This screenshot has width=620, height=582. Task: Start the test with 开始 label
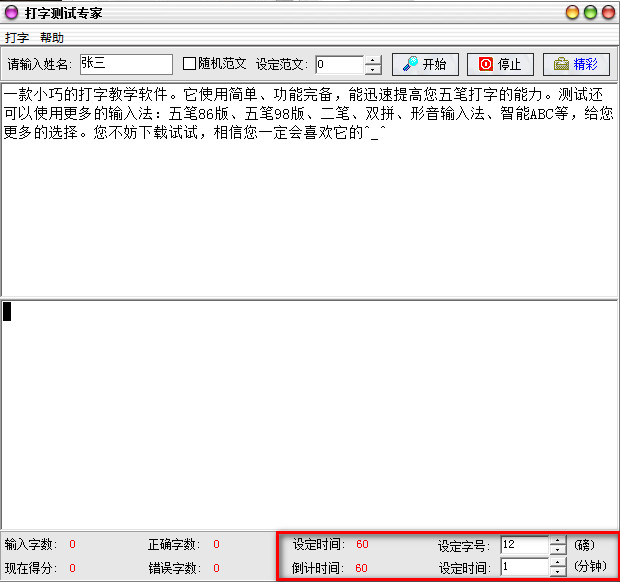pos(434,64)
